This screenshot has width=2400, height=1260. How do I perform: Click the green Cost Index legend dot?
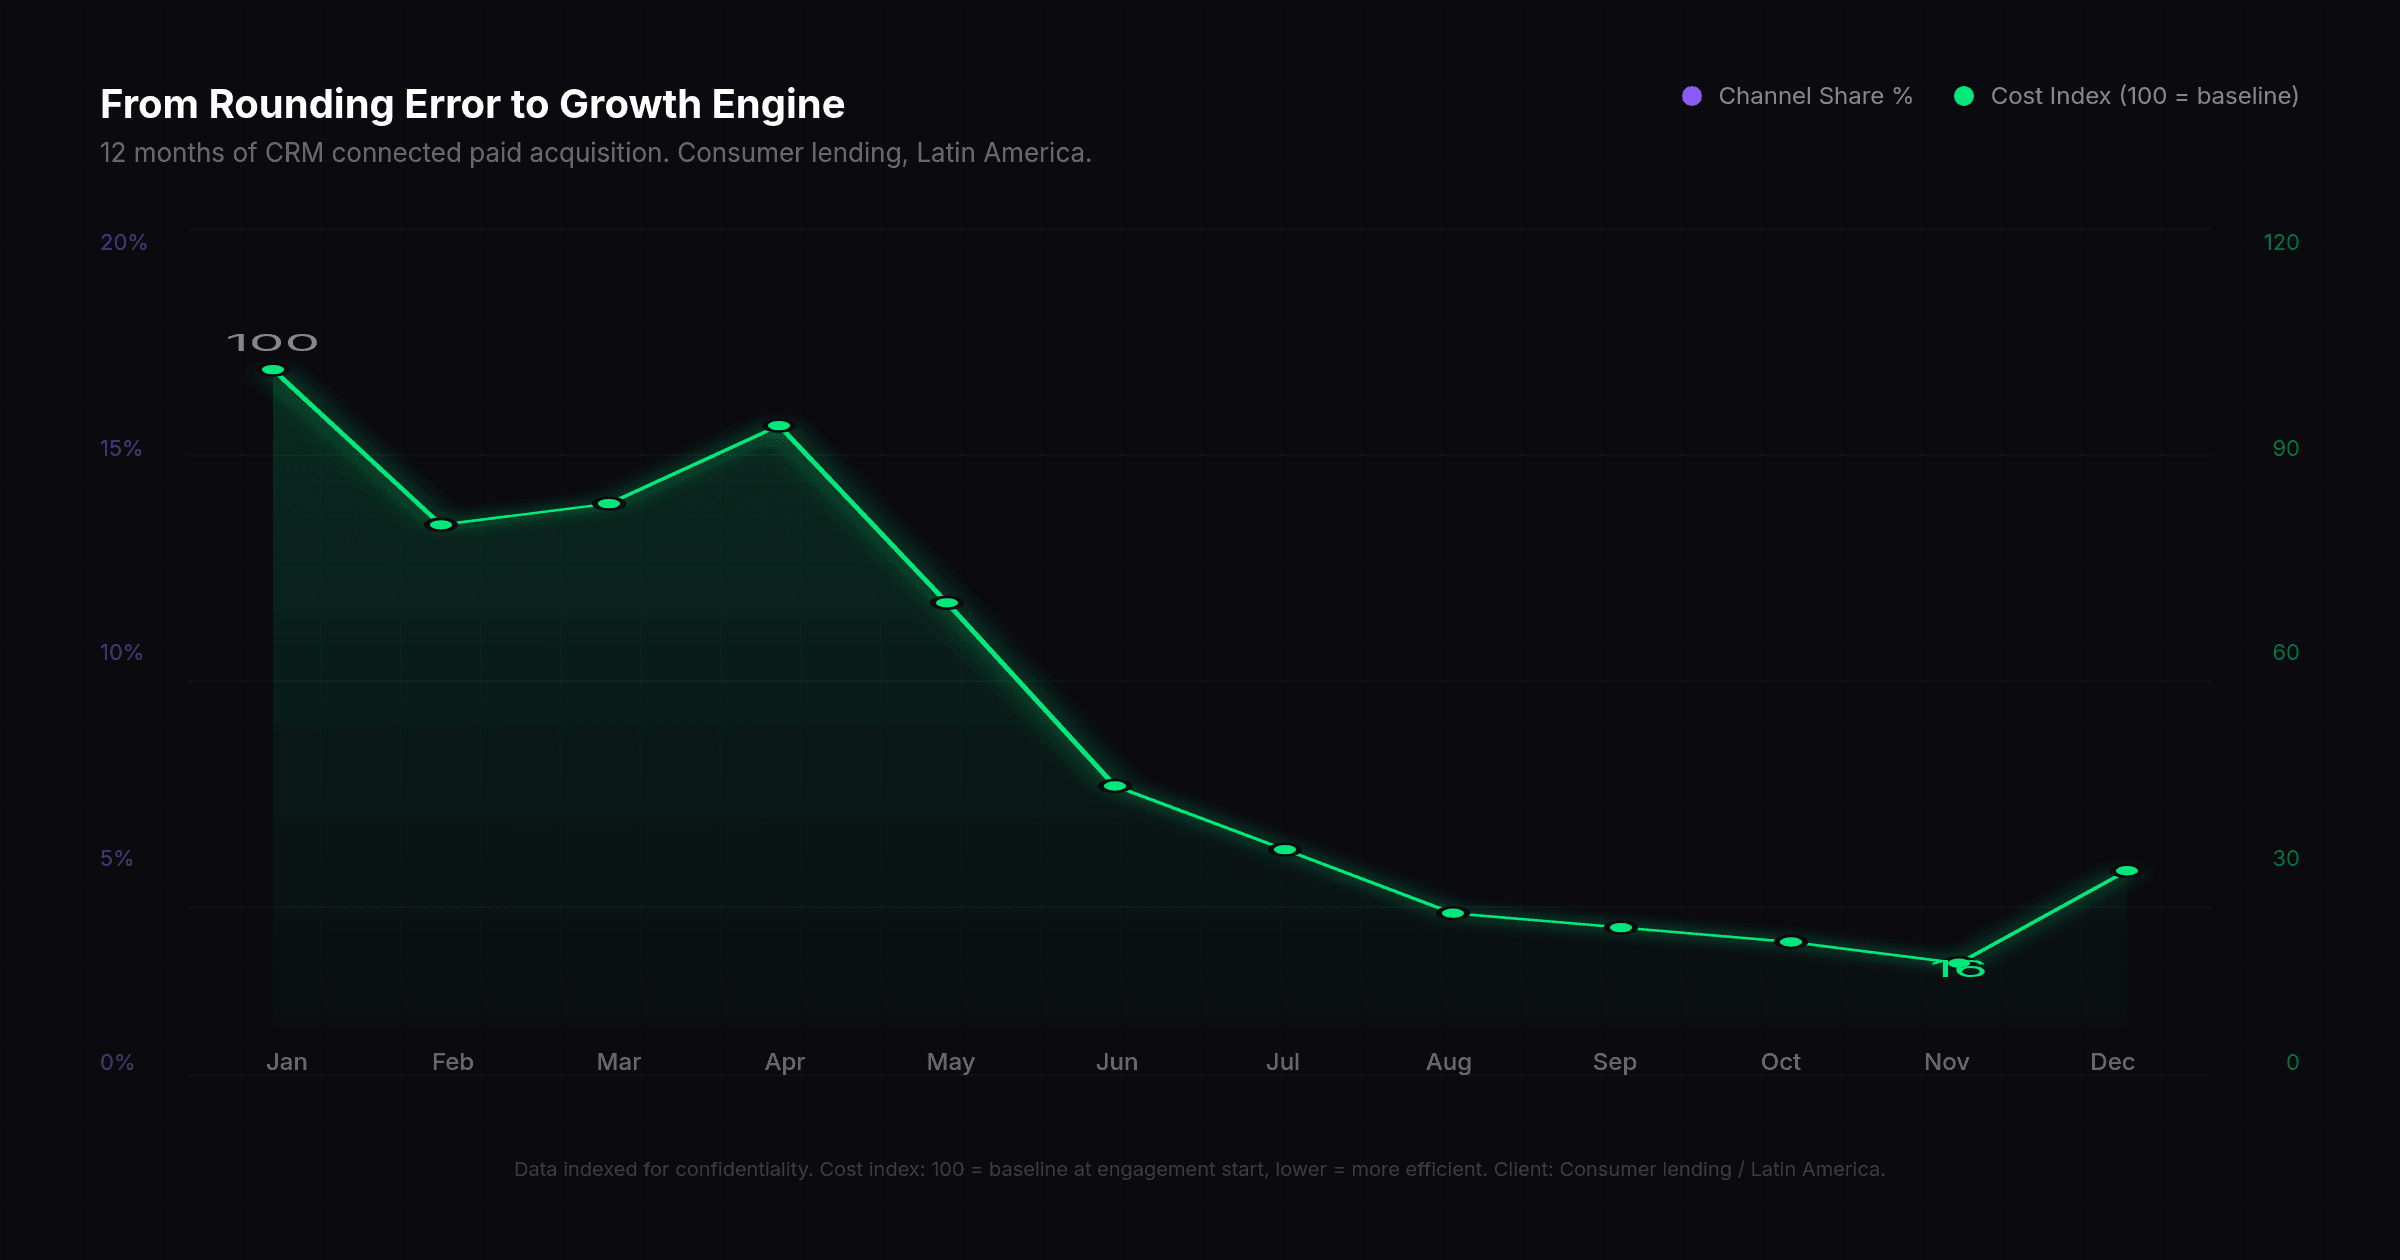[x=1964, y=96]
